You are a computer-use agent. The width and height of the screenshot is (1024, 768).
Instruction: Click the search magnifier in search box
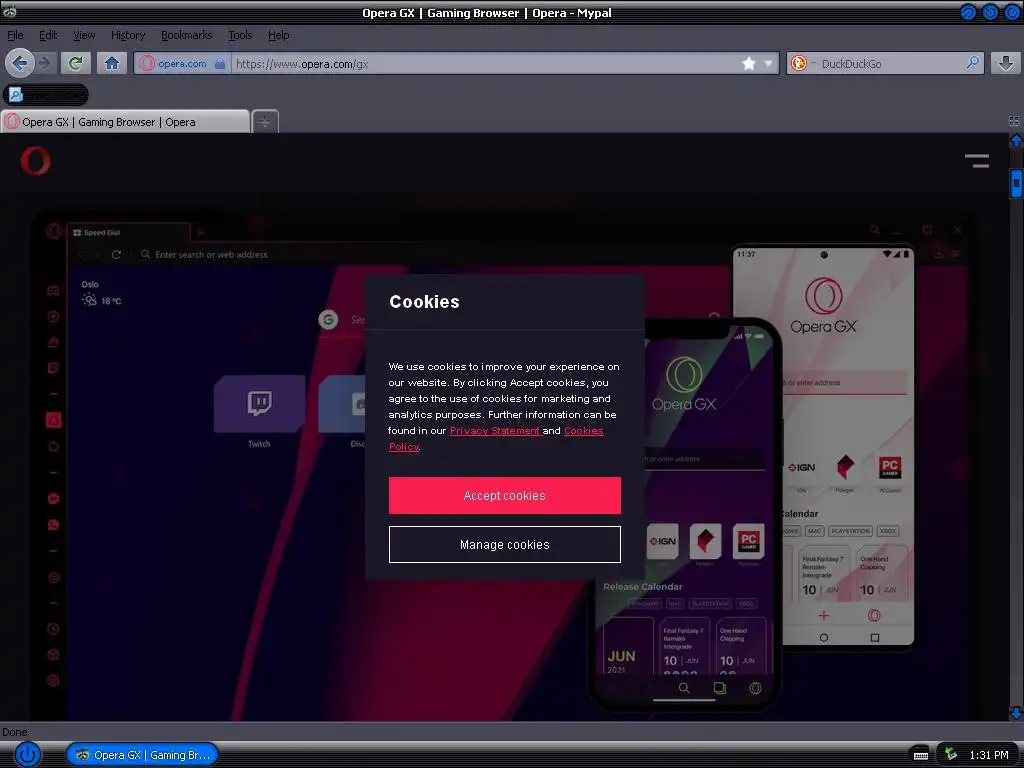tap(972, 63)
